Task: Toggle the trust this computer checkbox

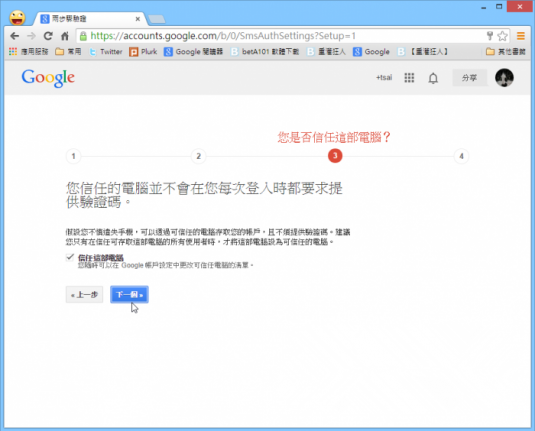Action: [70, 257]
